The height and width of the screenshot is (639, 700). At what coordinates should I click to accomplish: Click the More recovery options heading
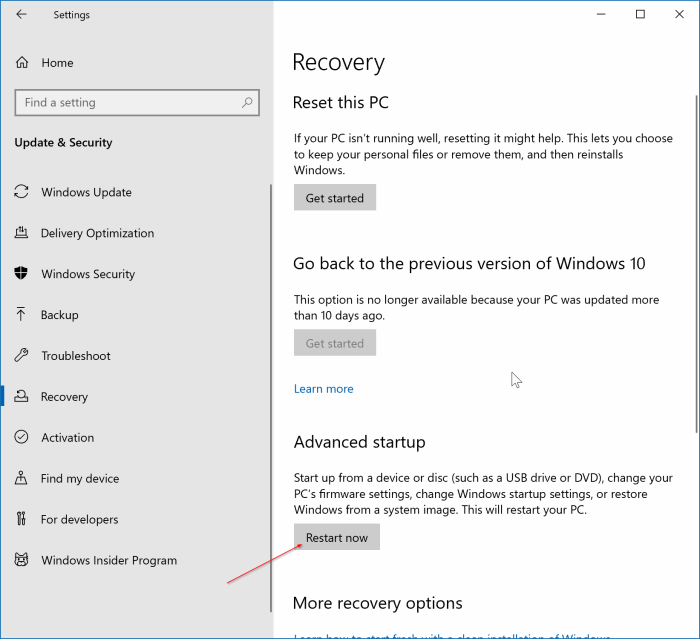[x=378, y=603]
